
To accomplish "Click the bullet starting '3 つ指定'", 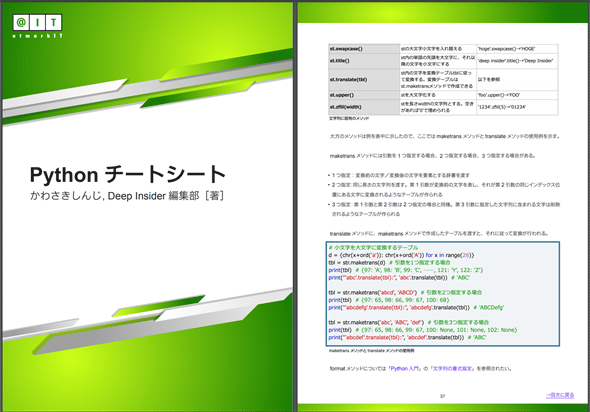I will pyautogui.click(x=444, y=209).
